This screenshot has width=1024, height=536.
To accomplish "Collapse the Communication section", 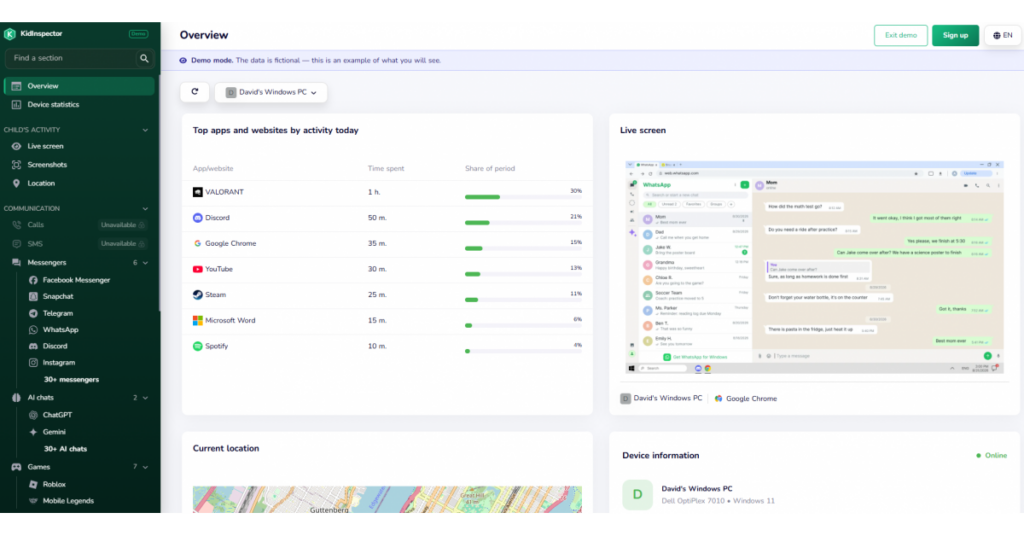I will click(x=145, y=209).
